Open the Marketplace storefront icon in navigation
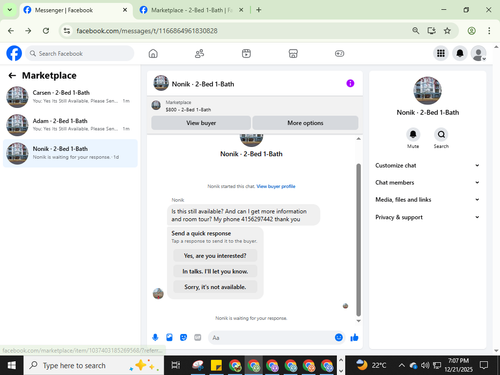Screen dimensions: 500x375 click(x=293, y=53)
